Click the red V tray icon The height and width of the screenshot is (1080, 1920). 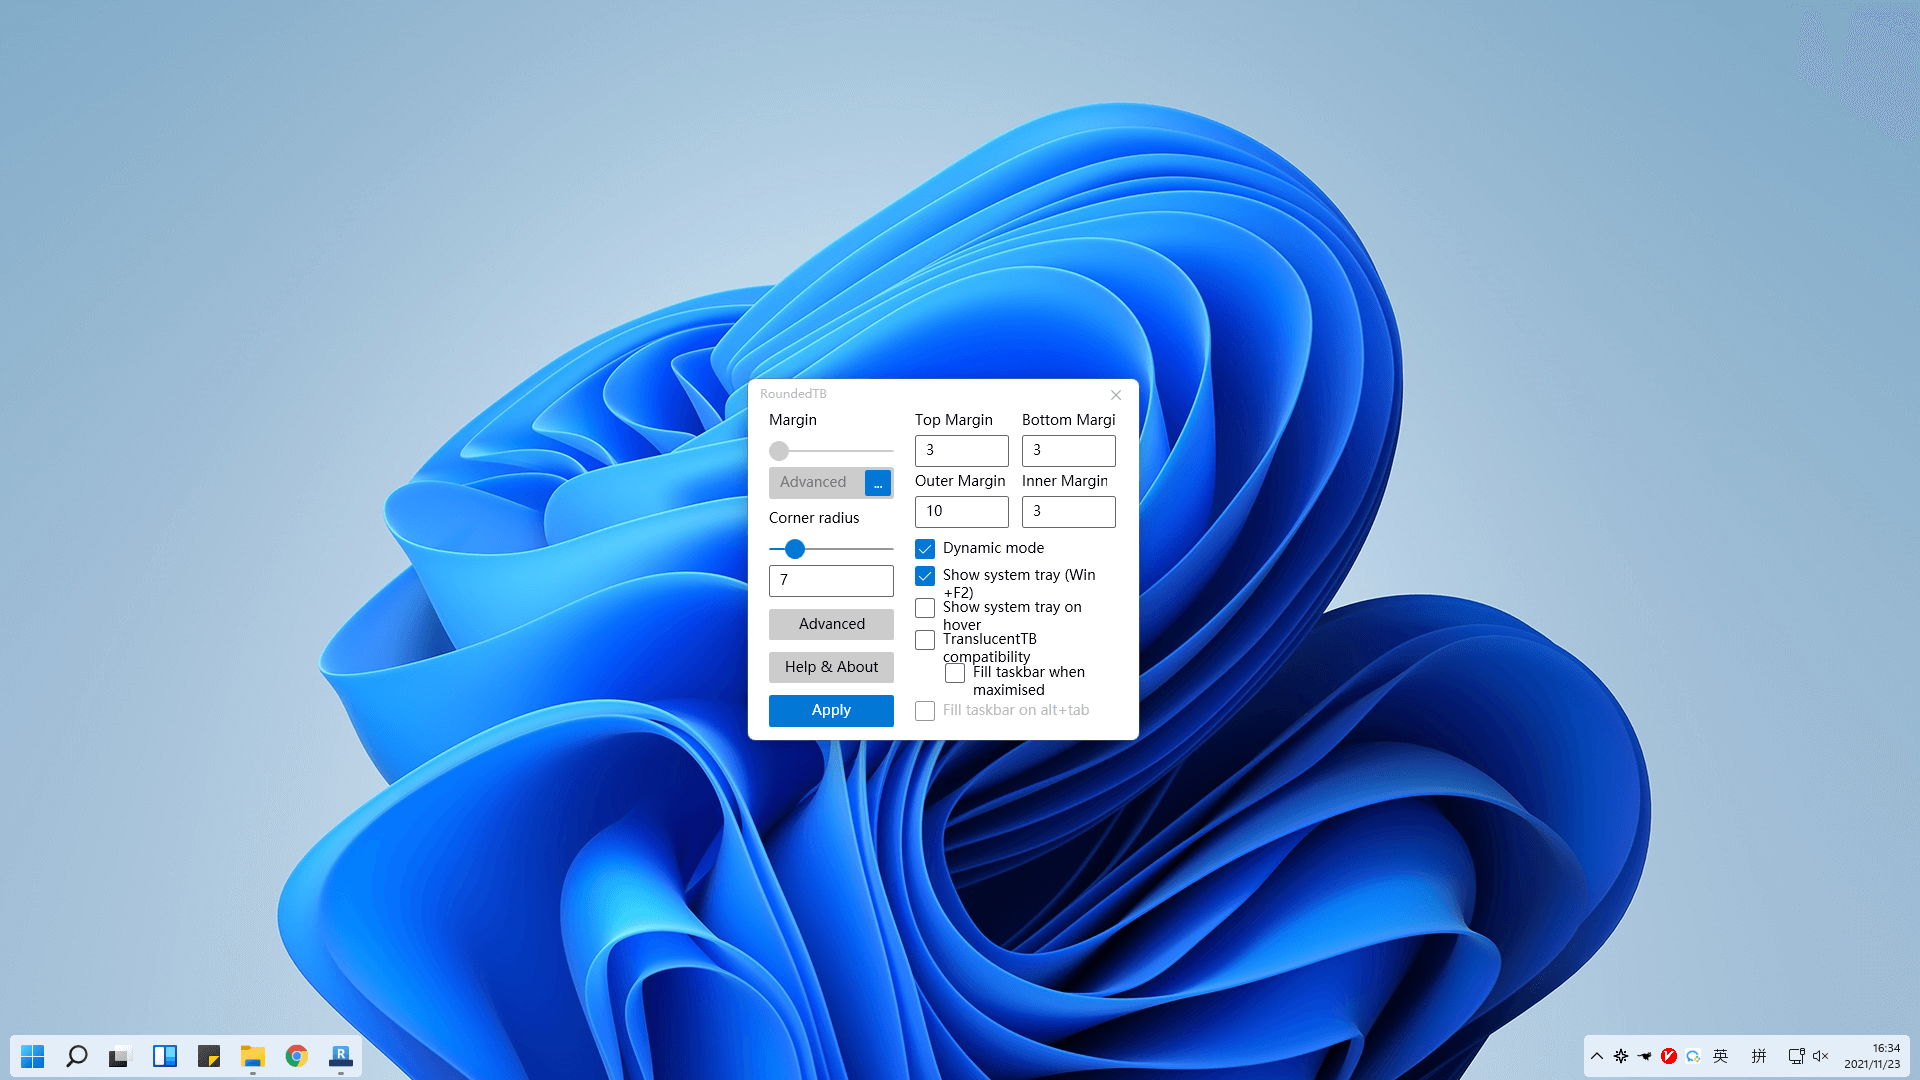[1669, 1056]
